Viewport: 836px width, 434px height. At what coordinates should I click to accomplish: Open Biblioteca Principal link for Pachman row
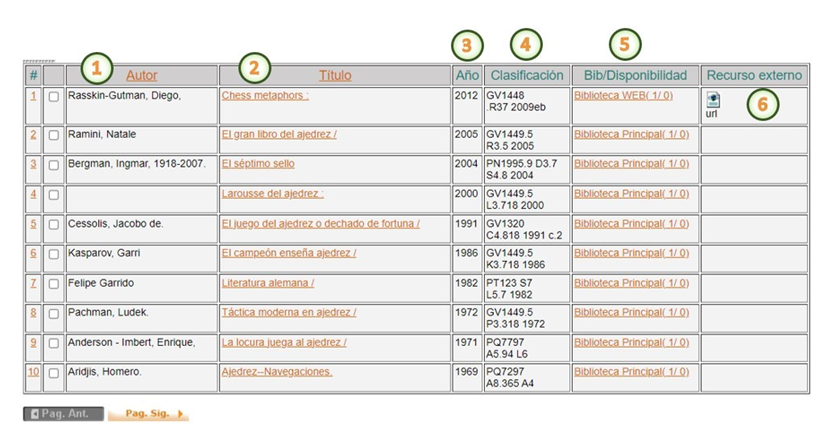click(631, 312)
